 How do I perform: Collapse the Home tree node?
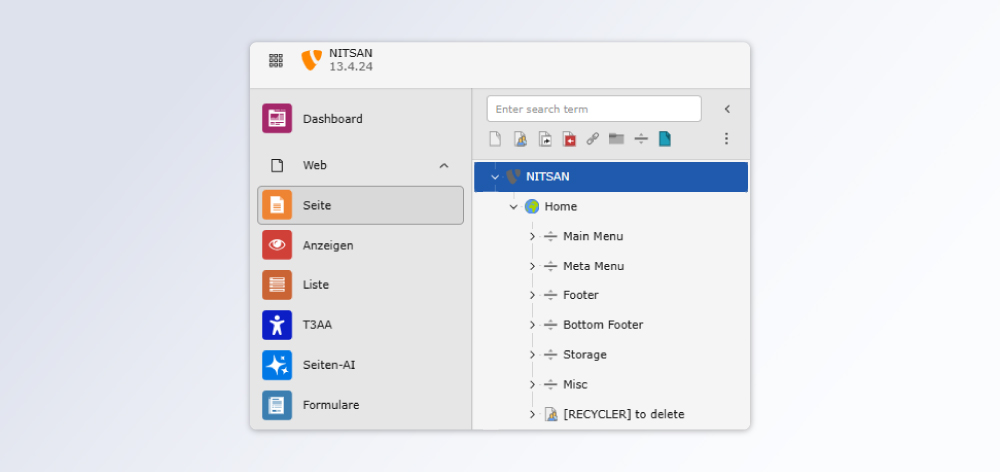coord(514,207)
